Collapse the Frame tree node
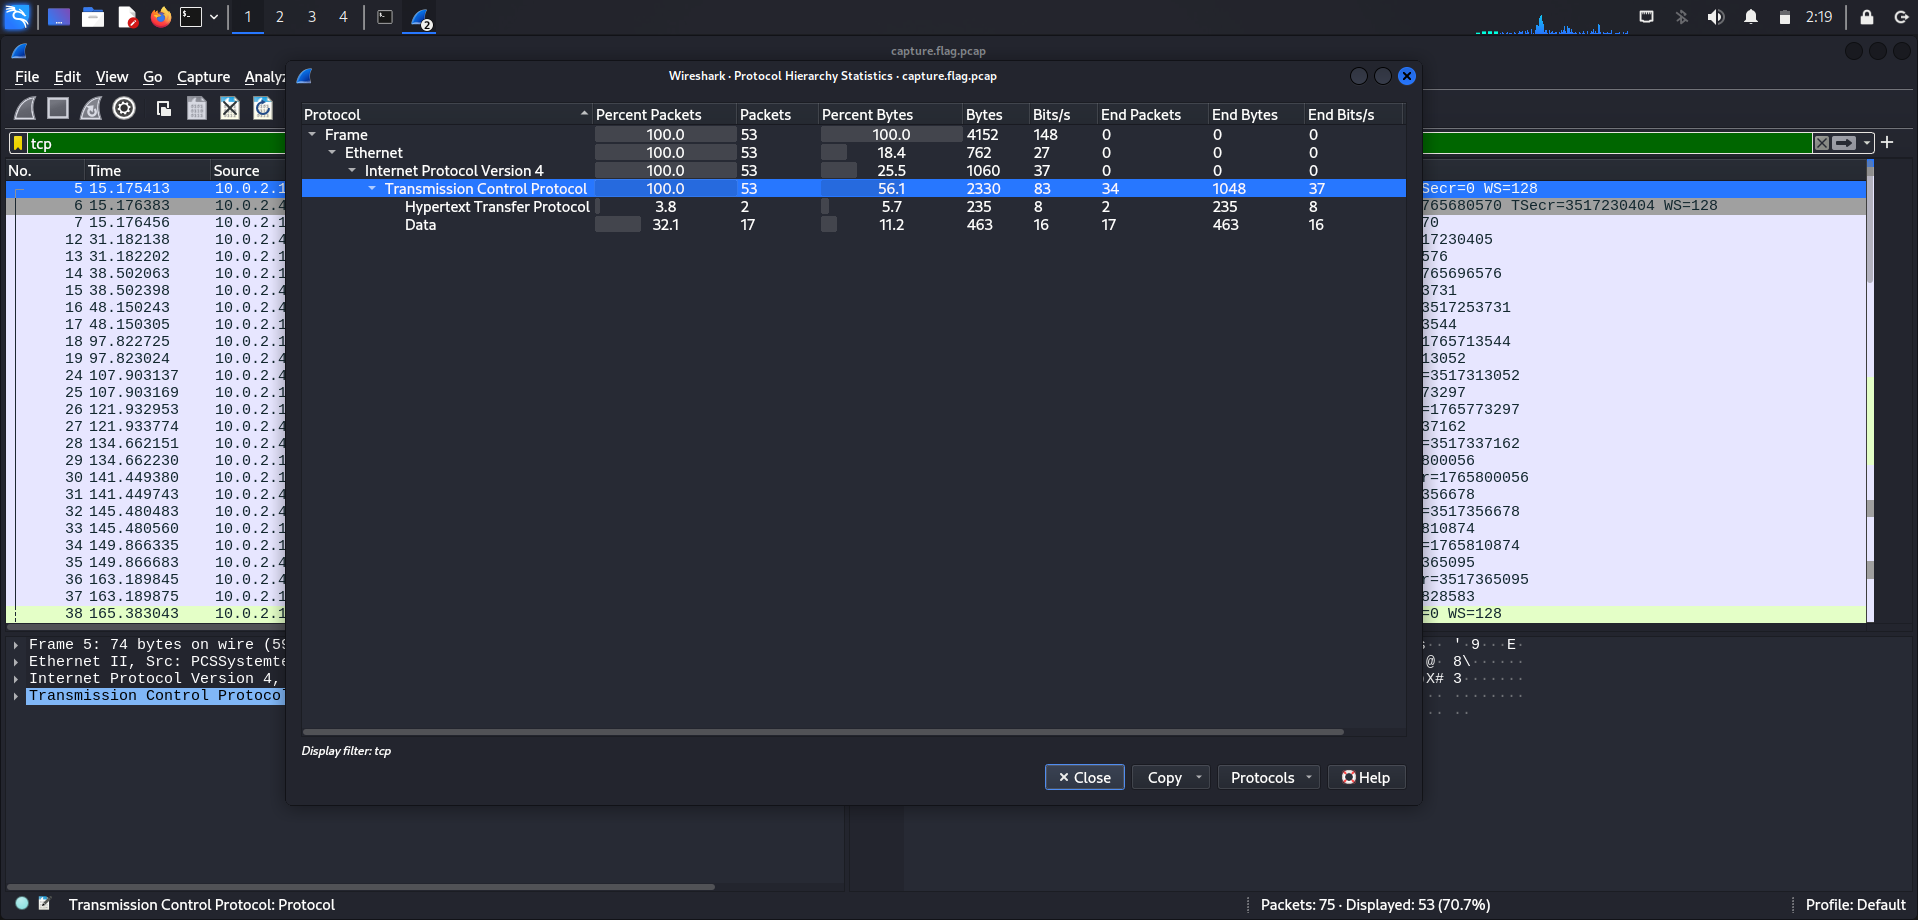Viewport: 1918px width, 920px height. tap(312, 134)
